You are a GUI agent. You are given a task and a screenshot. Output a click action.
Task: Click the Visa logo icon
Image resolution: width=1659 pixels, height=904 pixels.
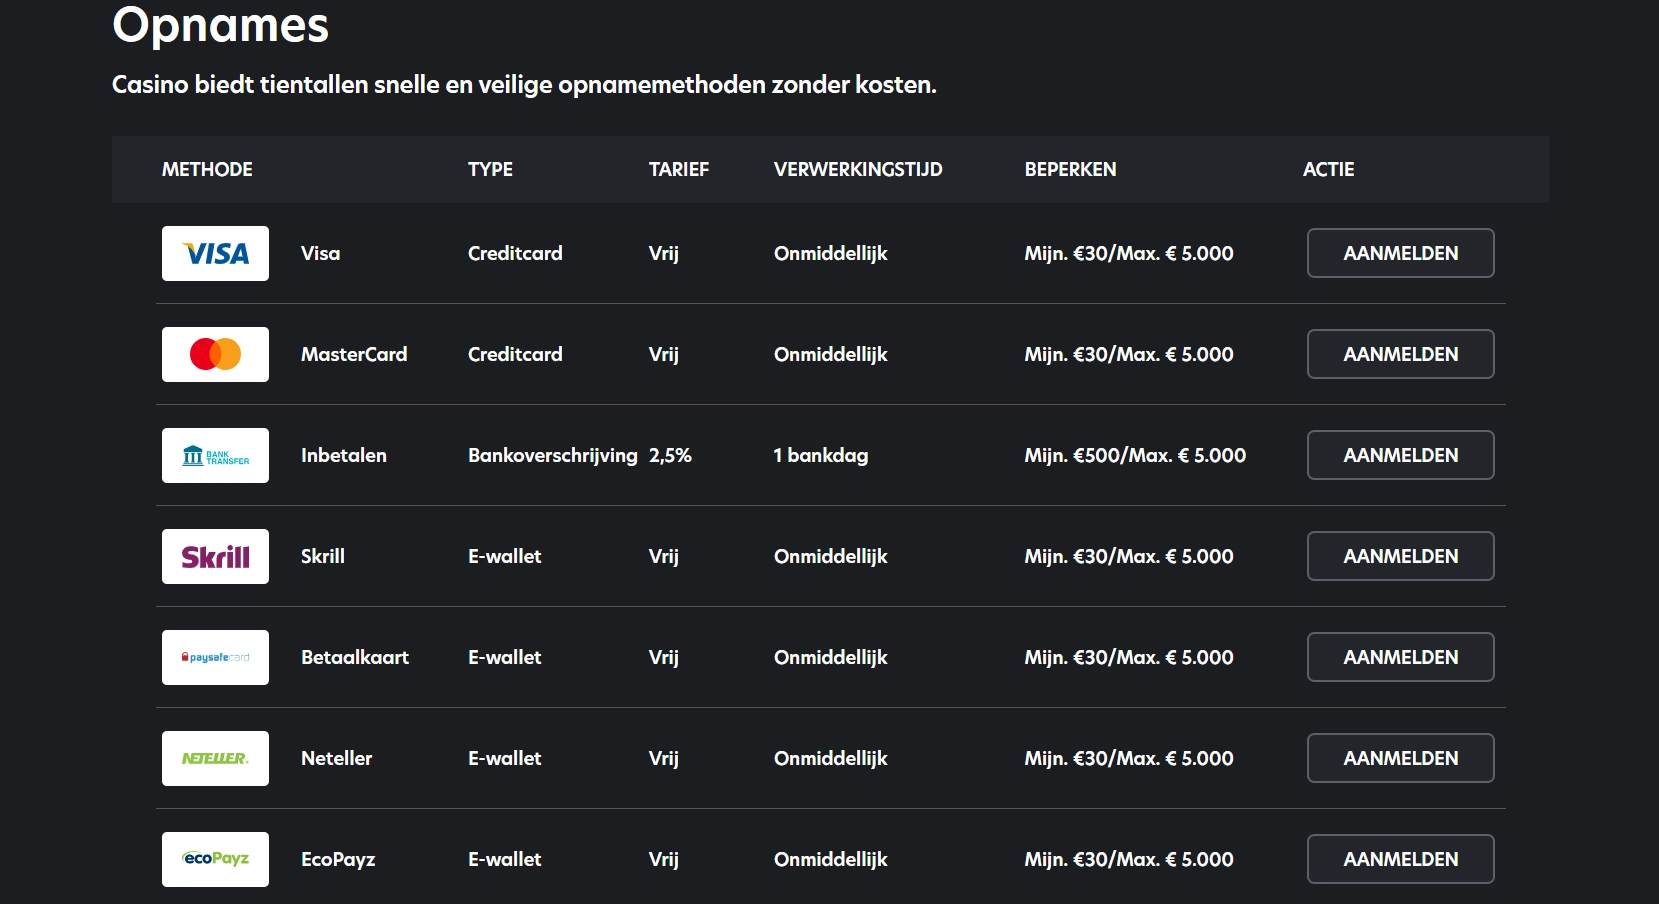(x=215, y=253)
